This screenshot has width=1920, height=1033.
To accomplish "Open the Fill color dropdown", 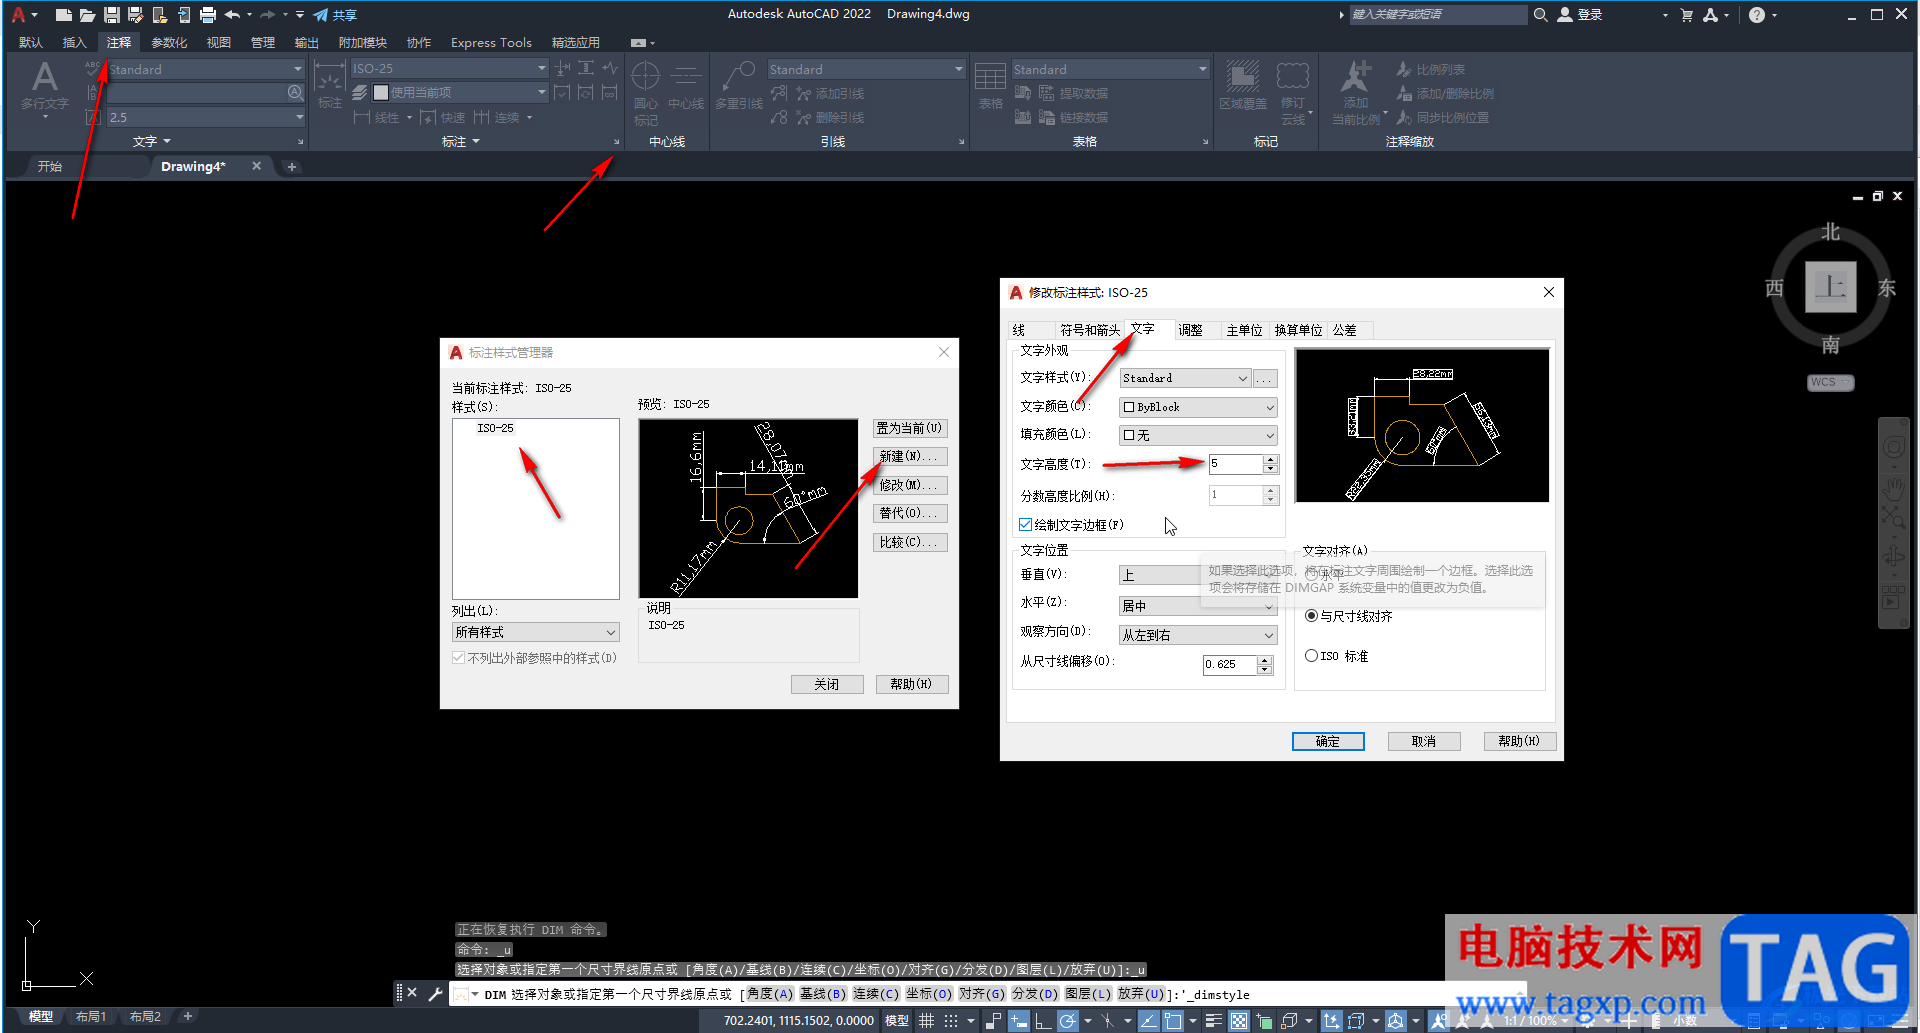I will coord(1198,435).
